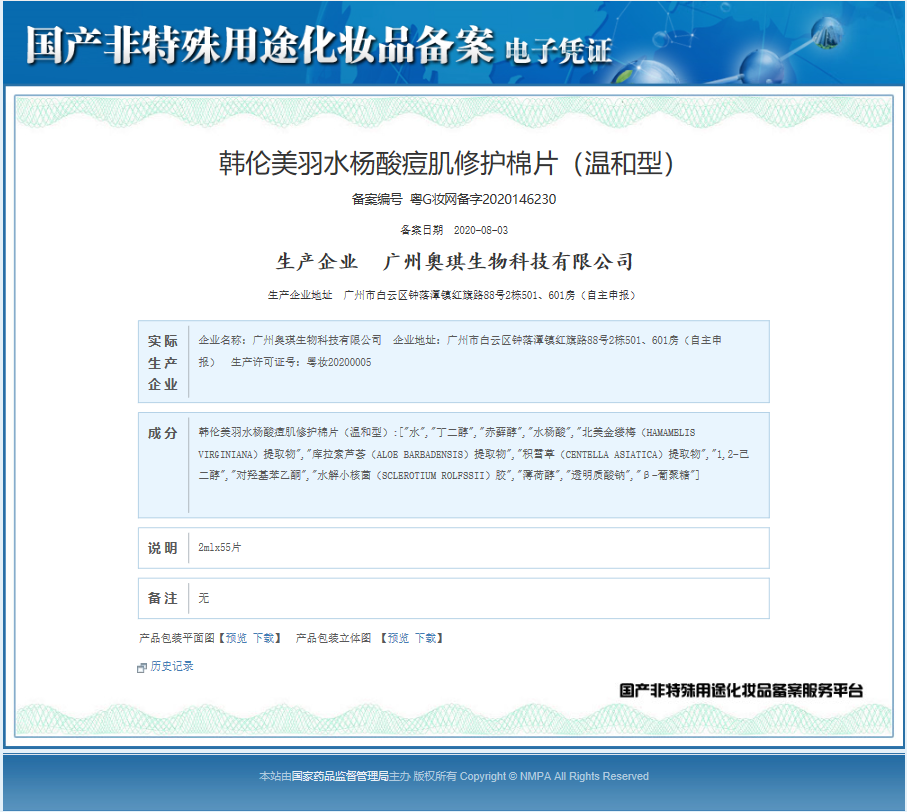This screenshot has width=907, height=812.
Task: Click the 备注 value 无
Action: pyautogui.click(x=204, y=598)
